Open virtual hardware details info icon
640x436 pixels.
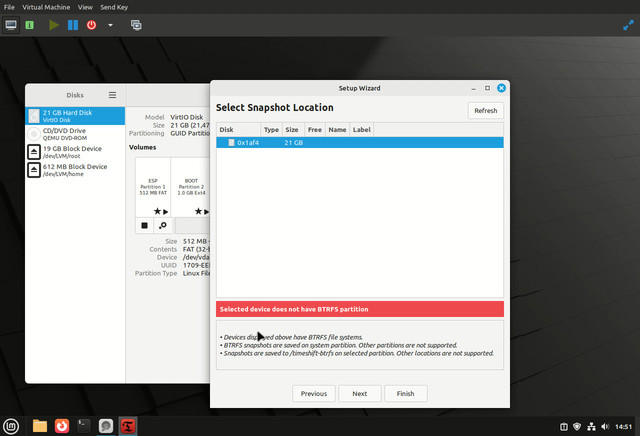pyautogui.click(x=29, y=25)
